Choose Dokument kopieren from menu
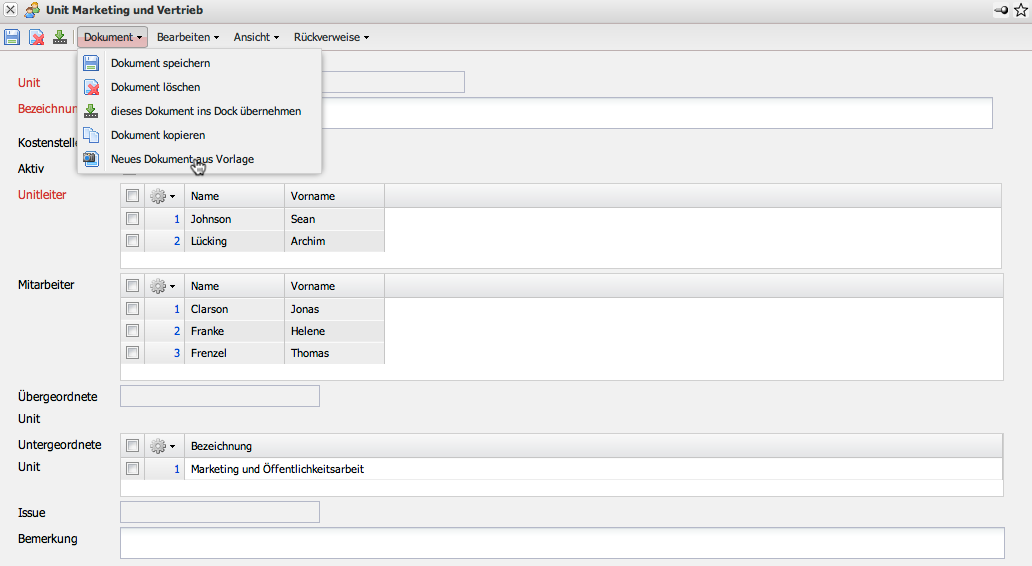 (158, 135)
